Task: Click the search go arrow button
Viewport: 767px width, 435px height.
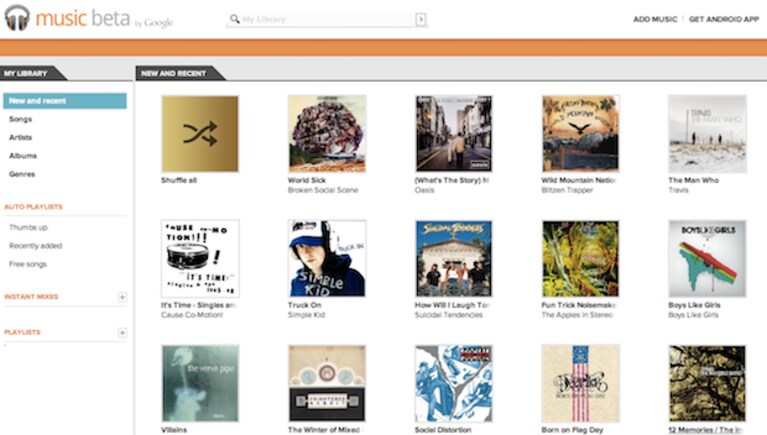Action: pos(420,20)
